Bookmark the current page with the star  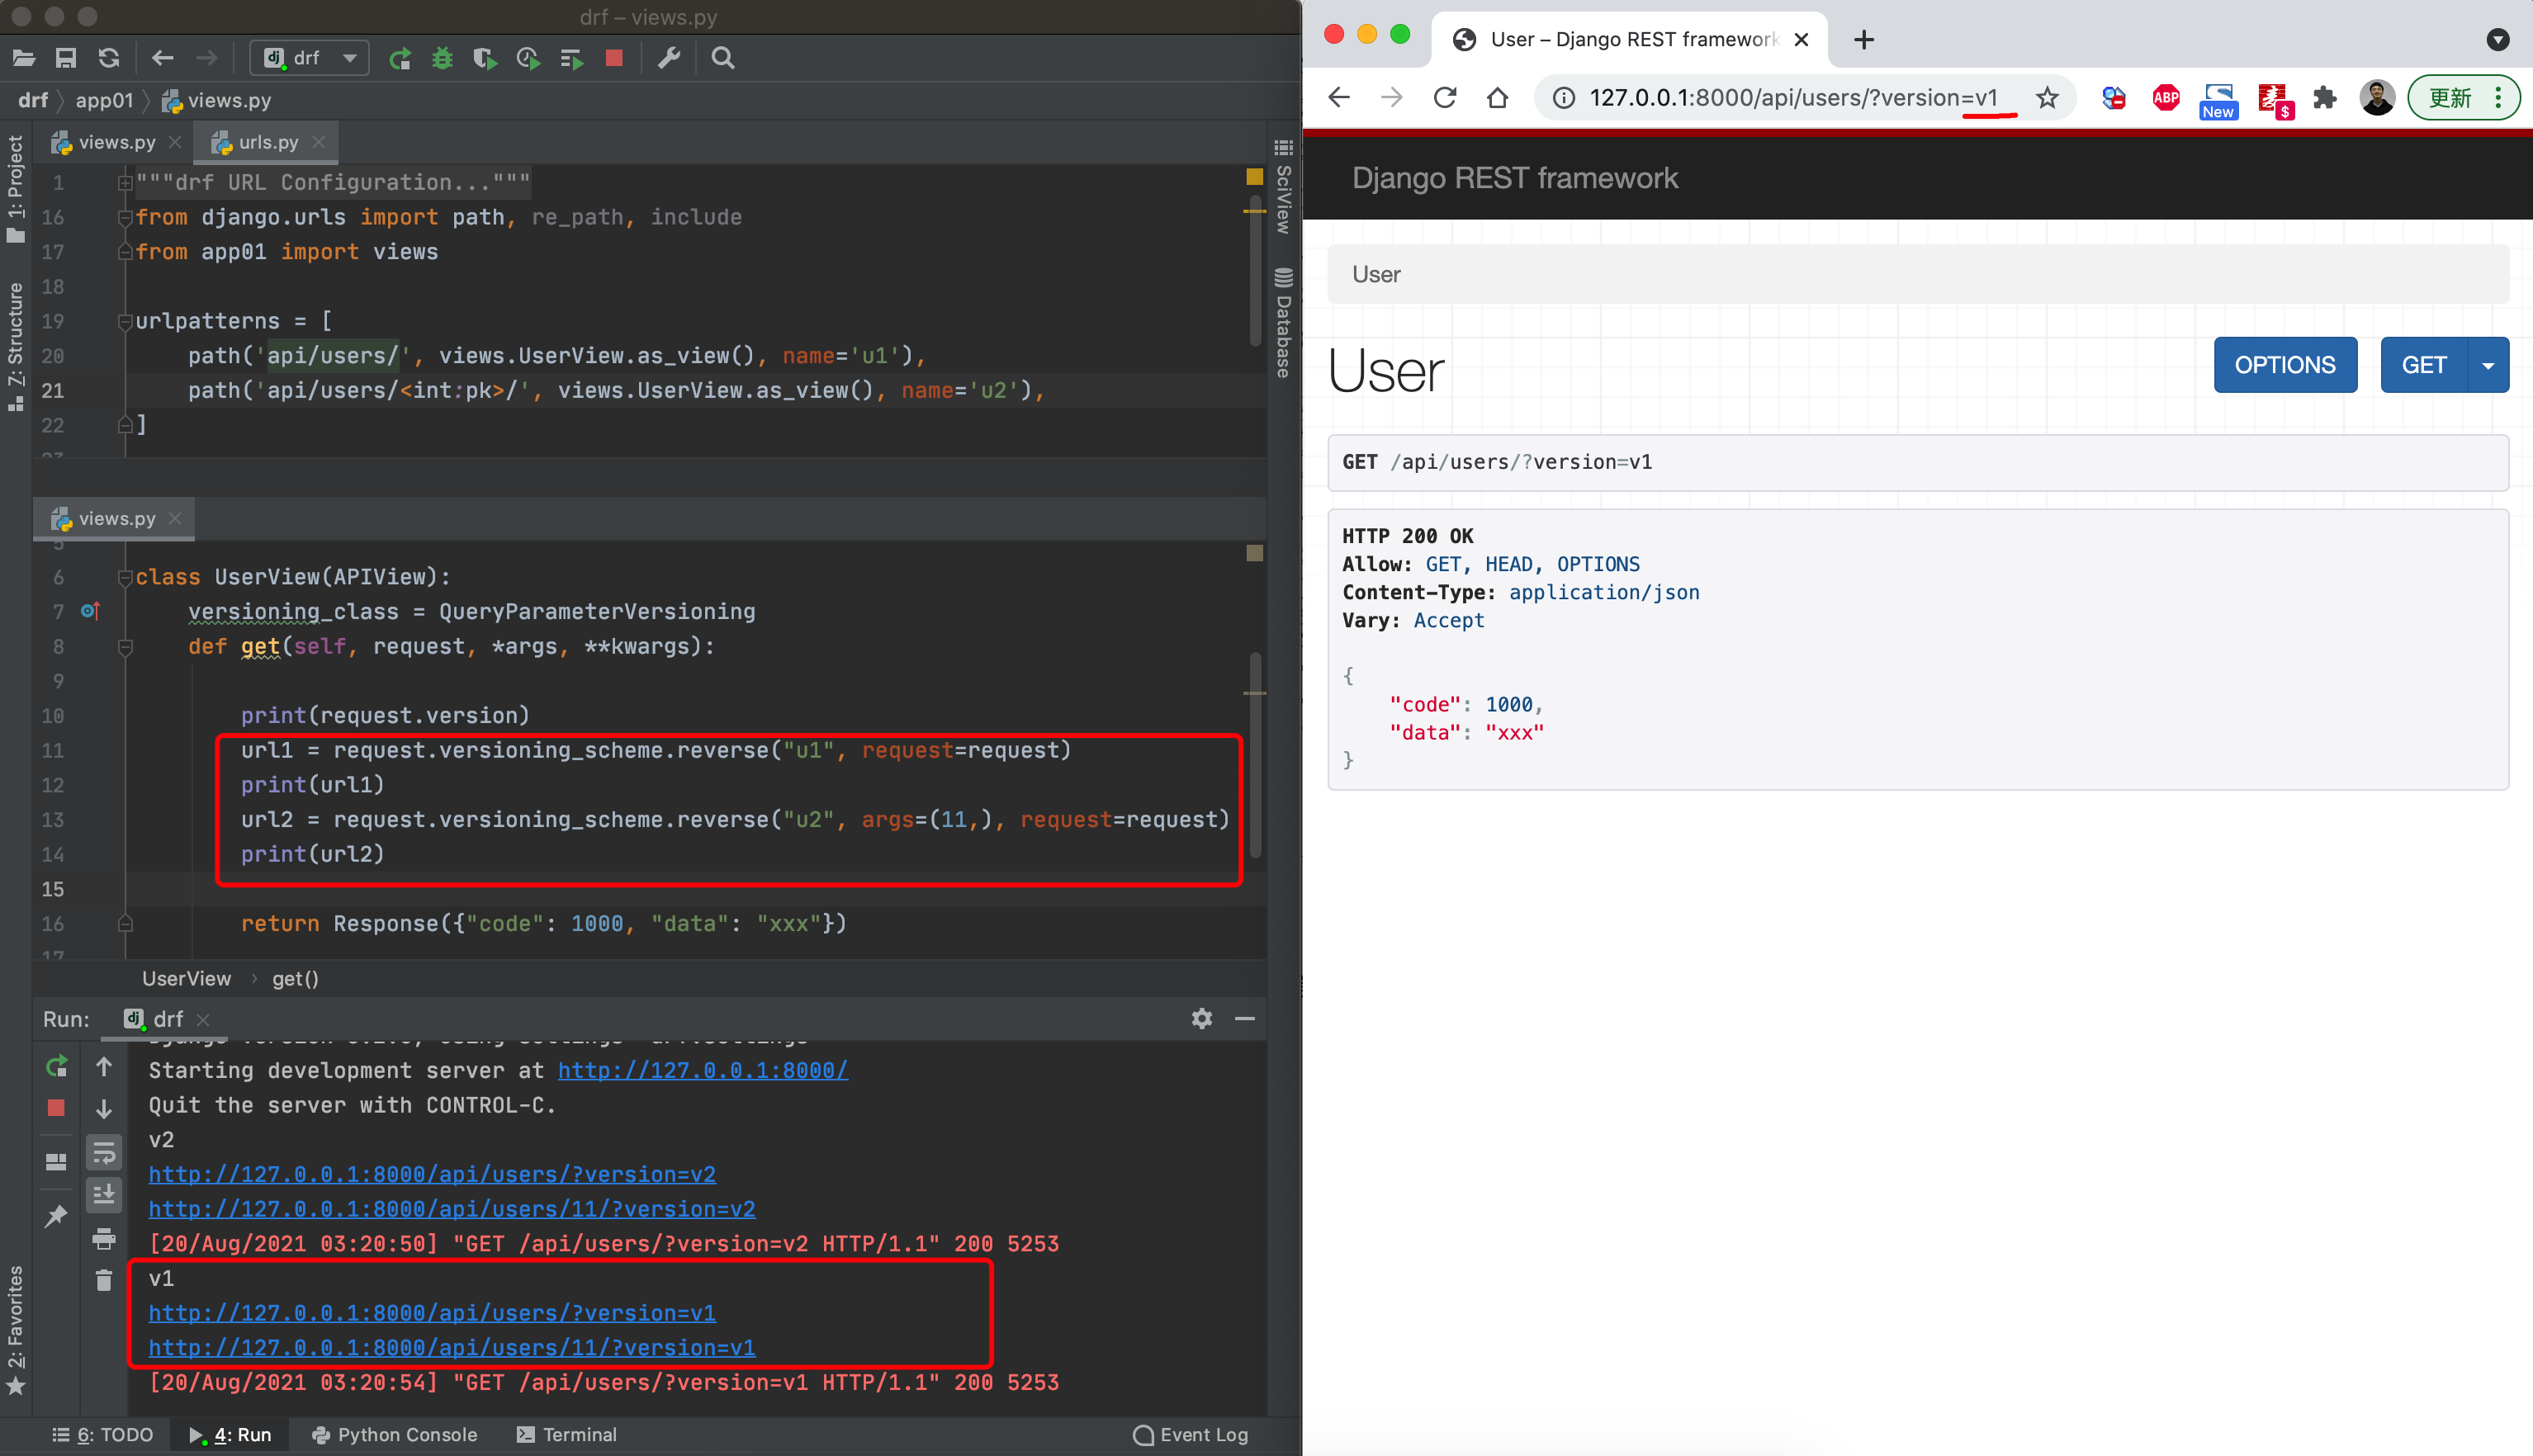click(x=2047, y=97)
